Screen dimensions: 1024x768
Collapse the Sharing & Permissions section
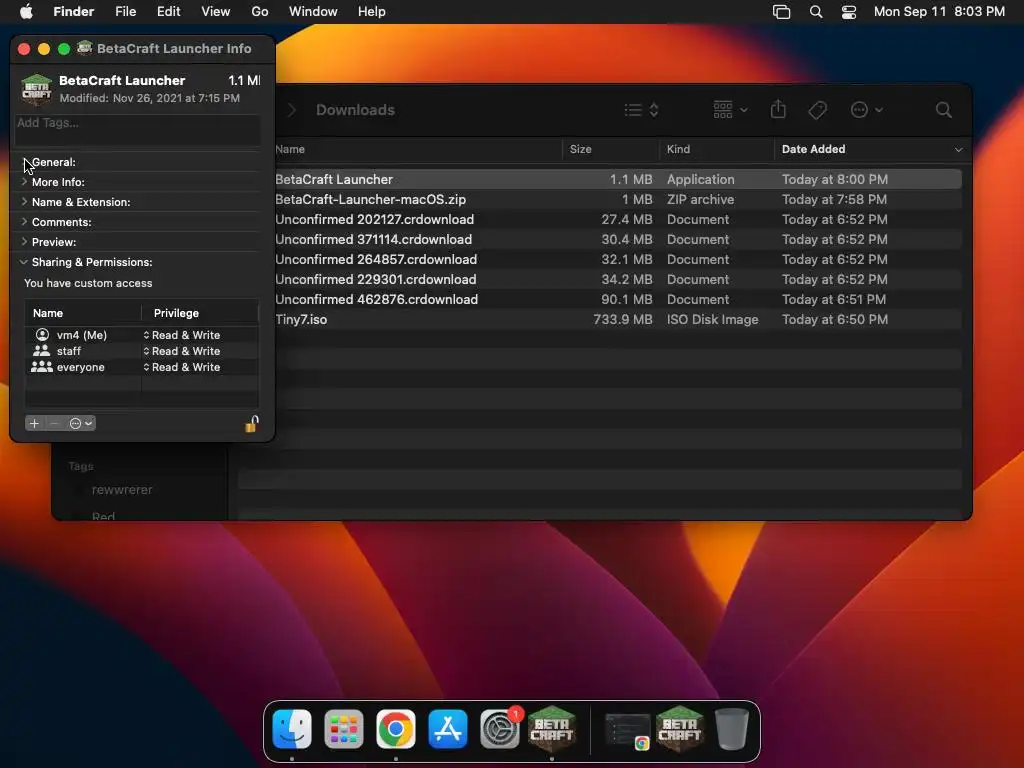[24, 262]
